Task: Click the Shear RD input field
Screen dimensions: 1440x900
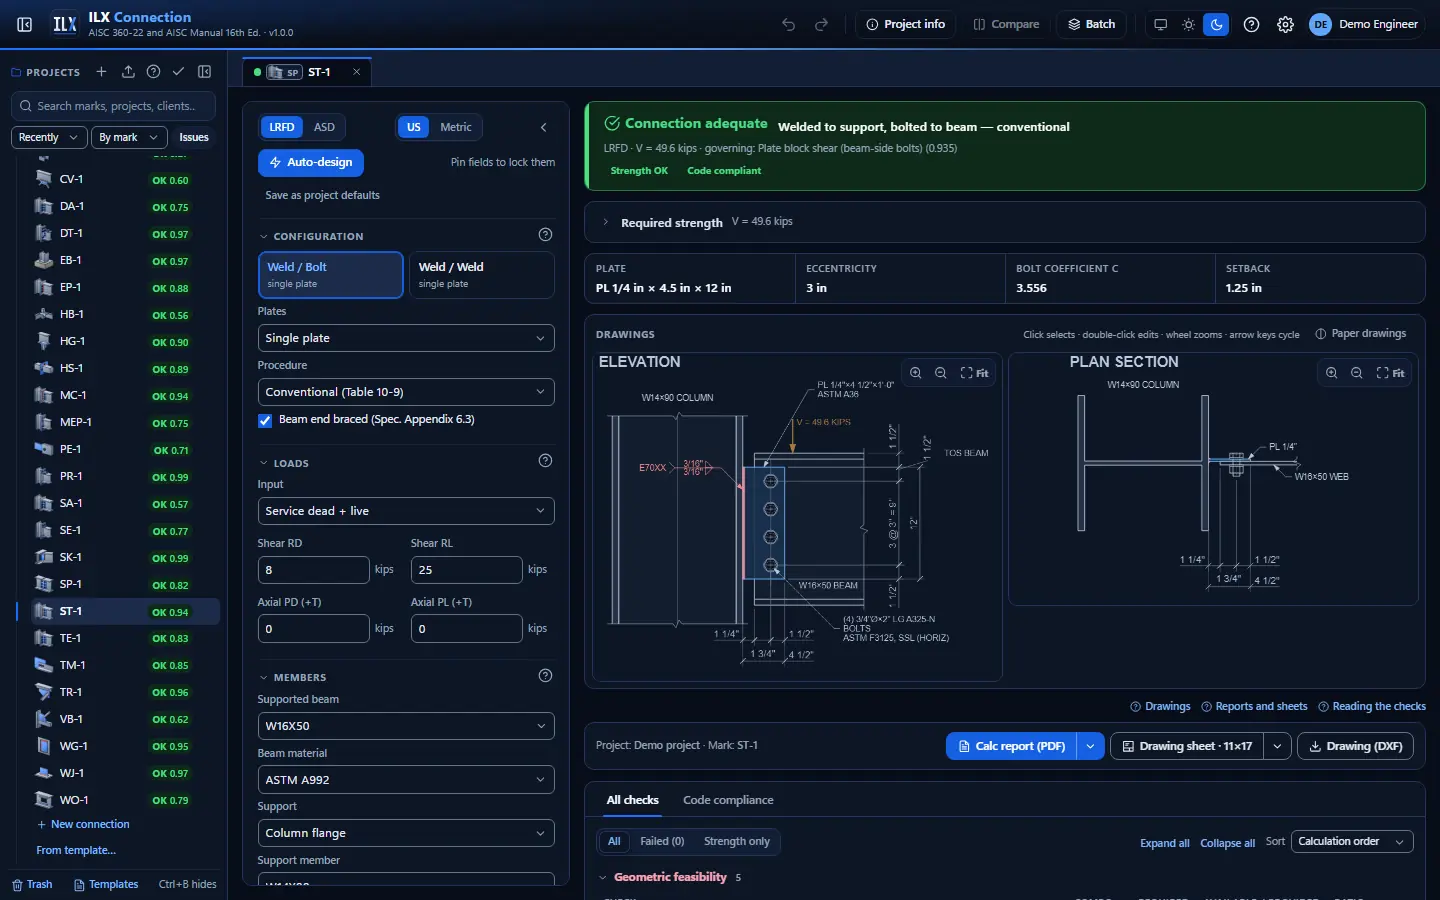Action: [x=313, y=570]
